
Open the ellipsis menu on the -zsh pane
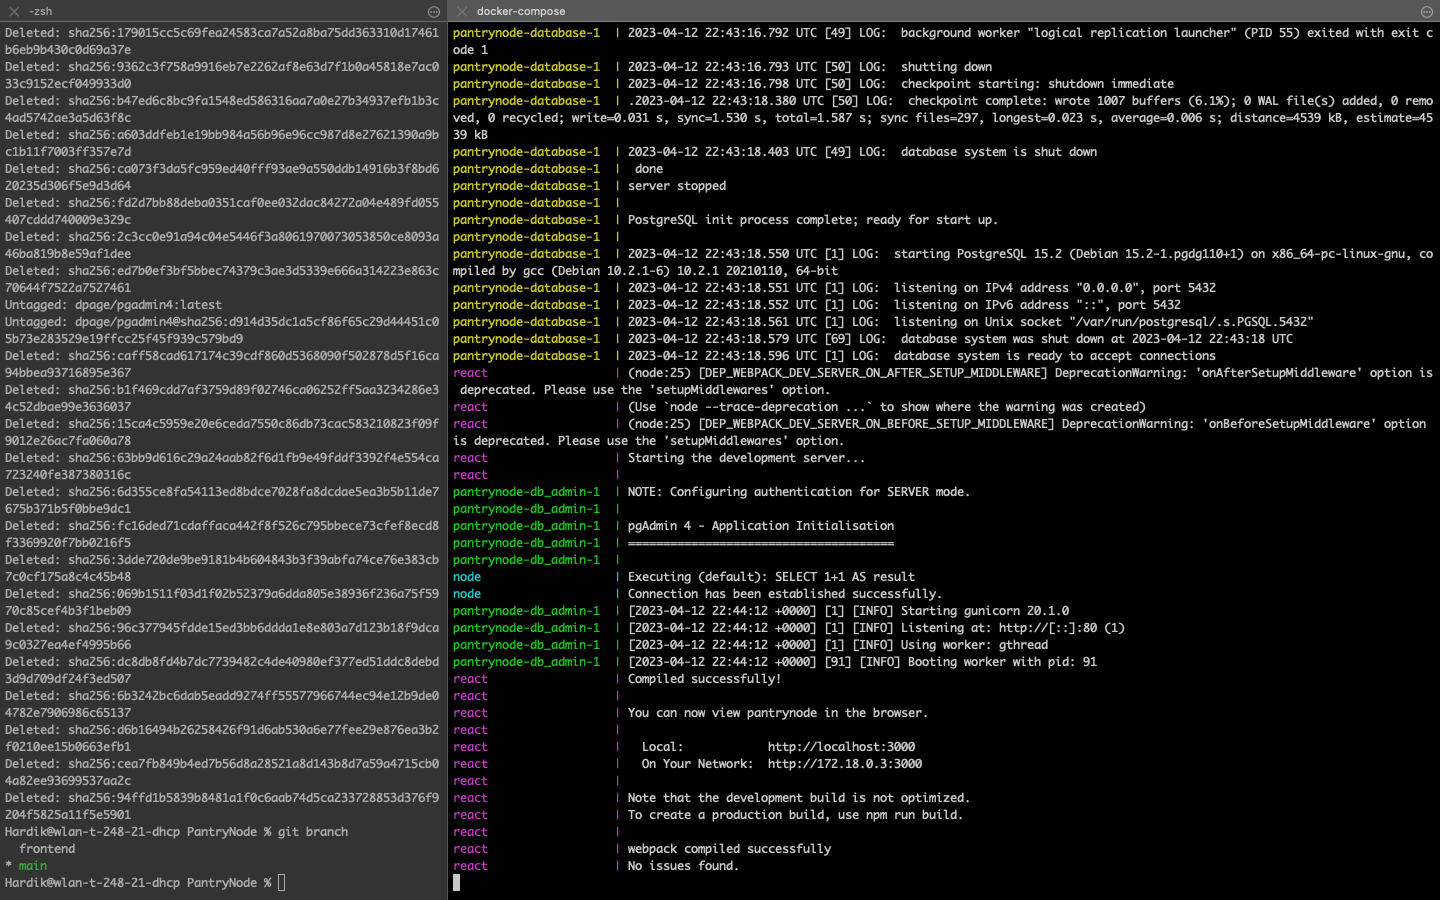[x=433, y=11]
